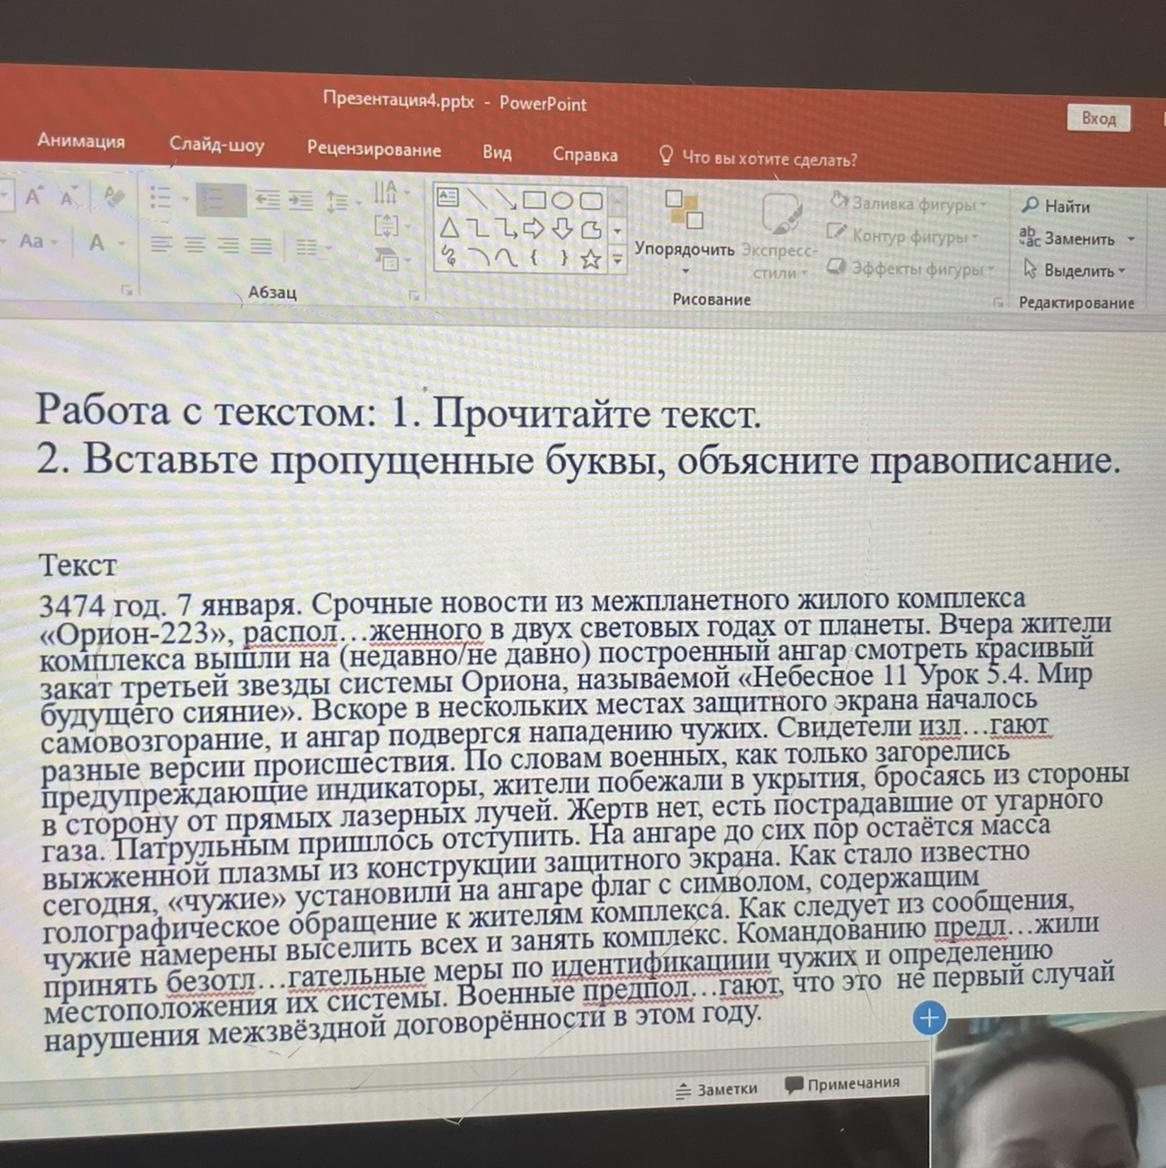The image size is (1166, 1168).
Task: Click the Decrease Font Size icon
Action: pos(69,197)
